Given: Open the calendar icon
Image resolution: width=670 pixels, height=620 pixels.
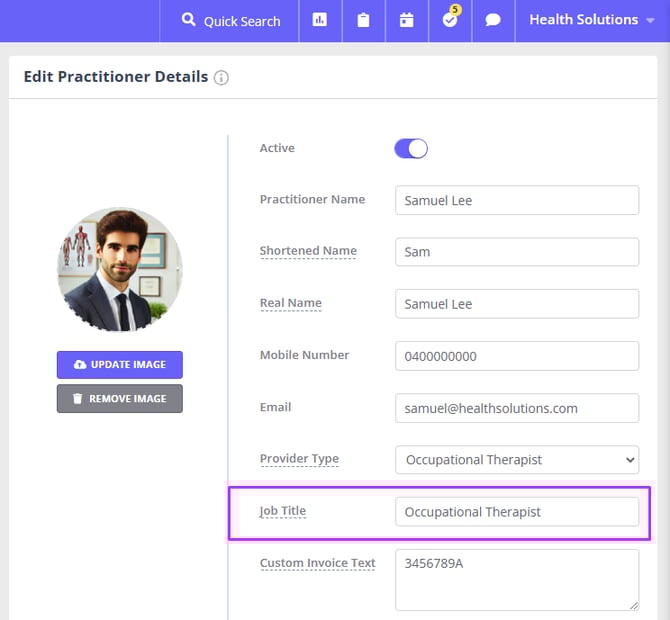Looking at the screenshot, I should [x=406, y=20].
